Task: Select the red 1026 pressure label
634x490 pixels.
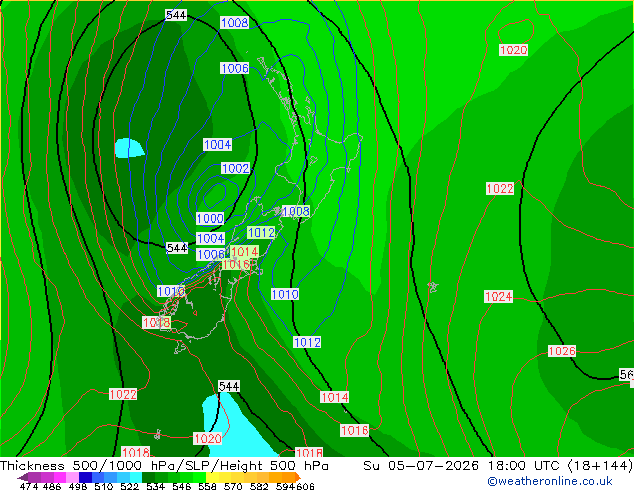Action: [x=562, y=351]
